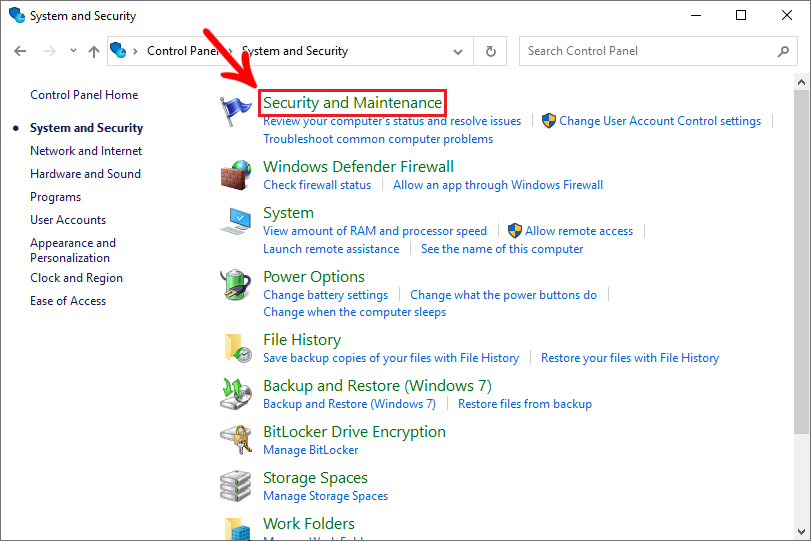811x541 pixels.
Task: Open the Security and Maintenance heading
Action: coord(352,102)
